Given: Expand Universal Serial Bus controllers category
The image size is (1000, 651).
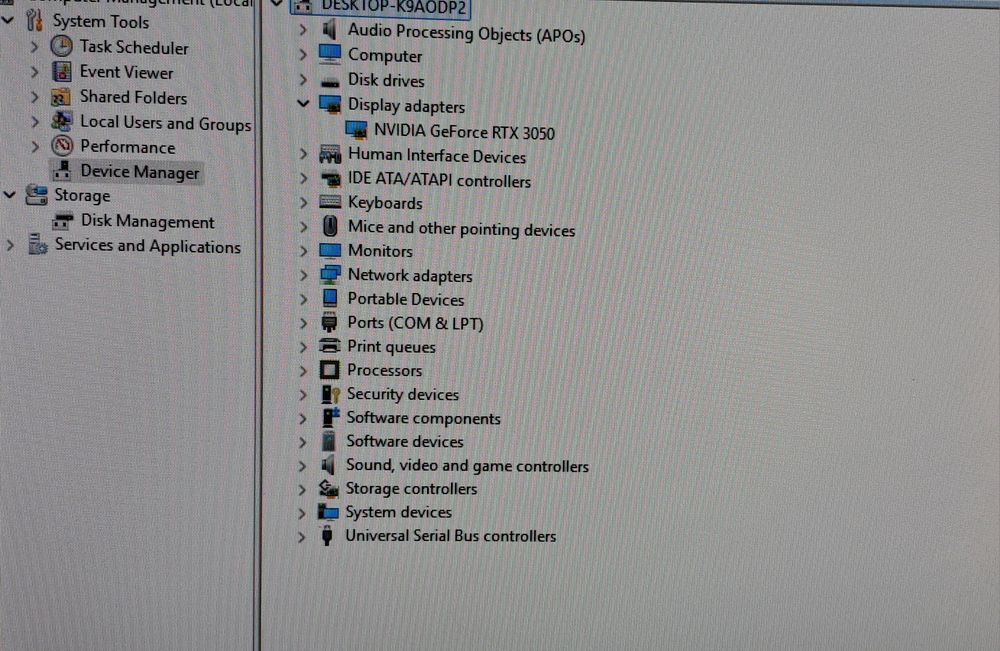Looking at the screenshot, I should [x=301, y=537].
